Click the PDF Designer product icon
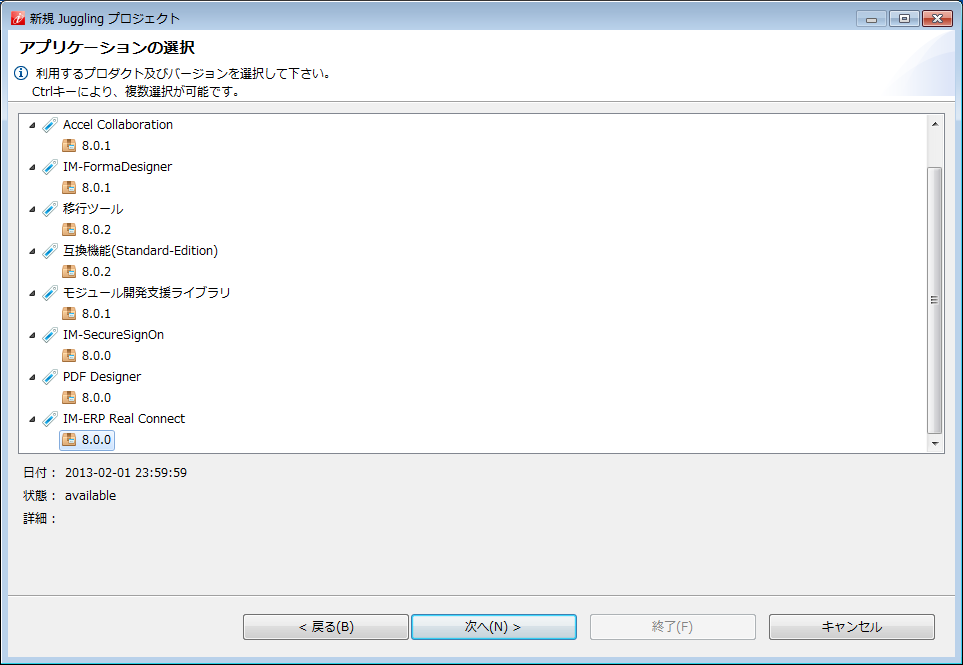This screenshot has height=665, width=963. pos(50,377)
